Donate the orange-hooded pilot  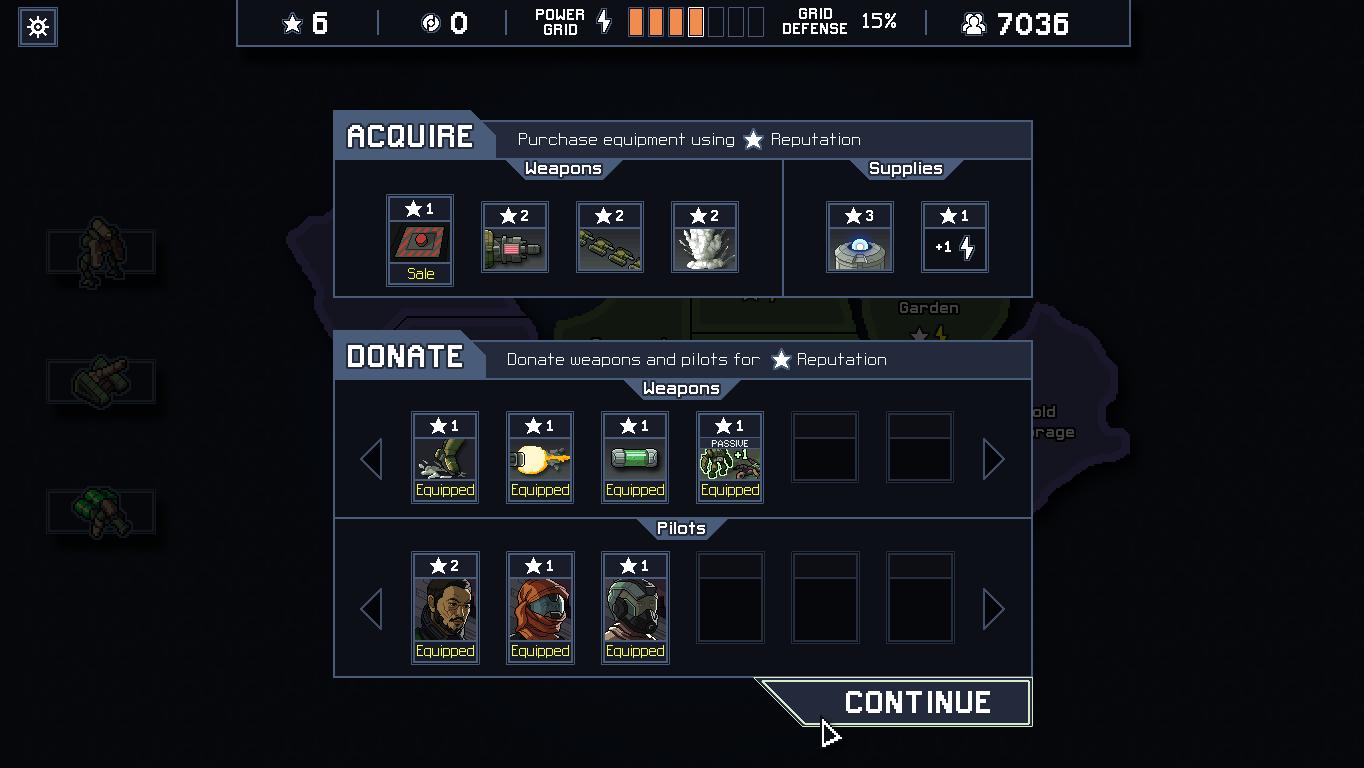[540, 607]
